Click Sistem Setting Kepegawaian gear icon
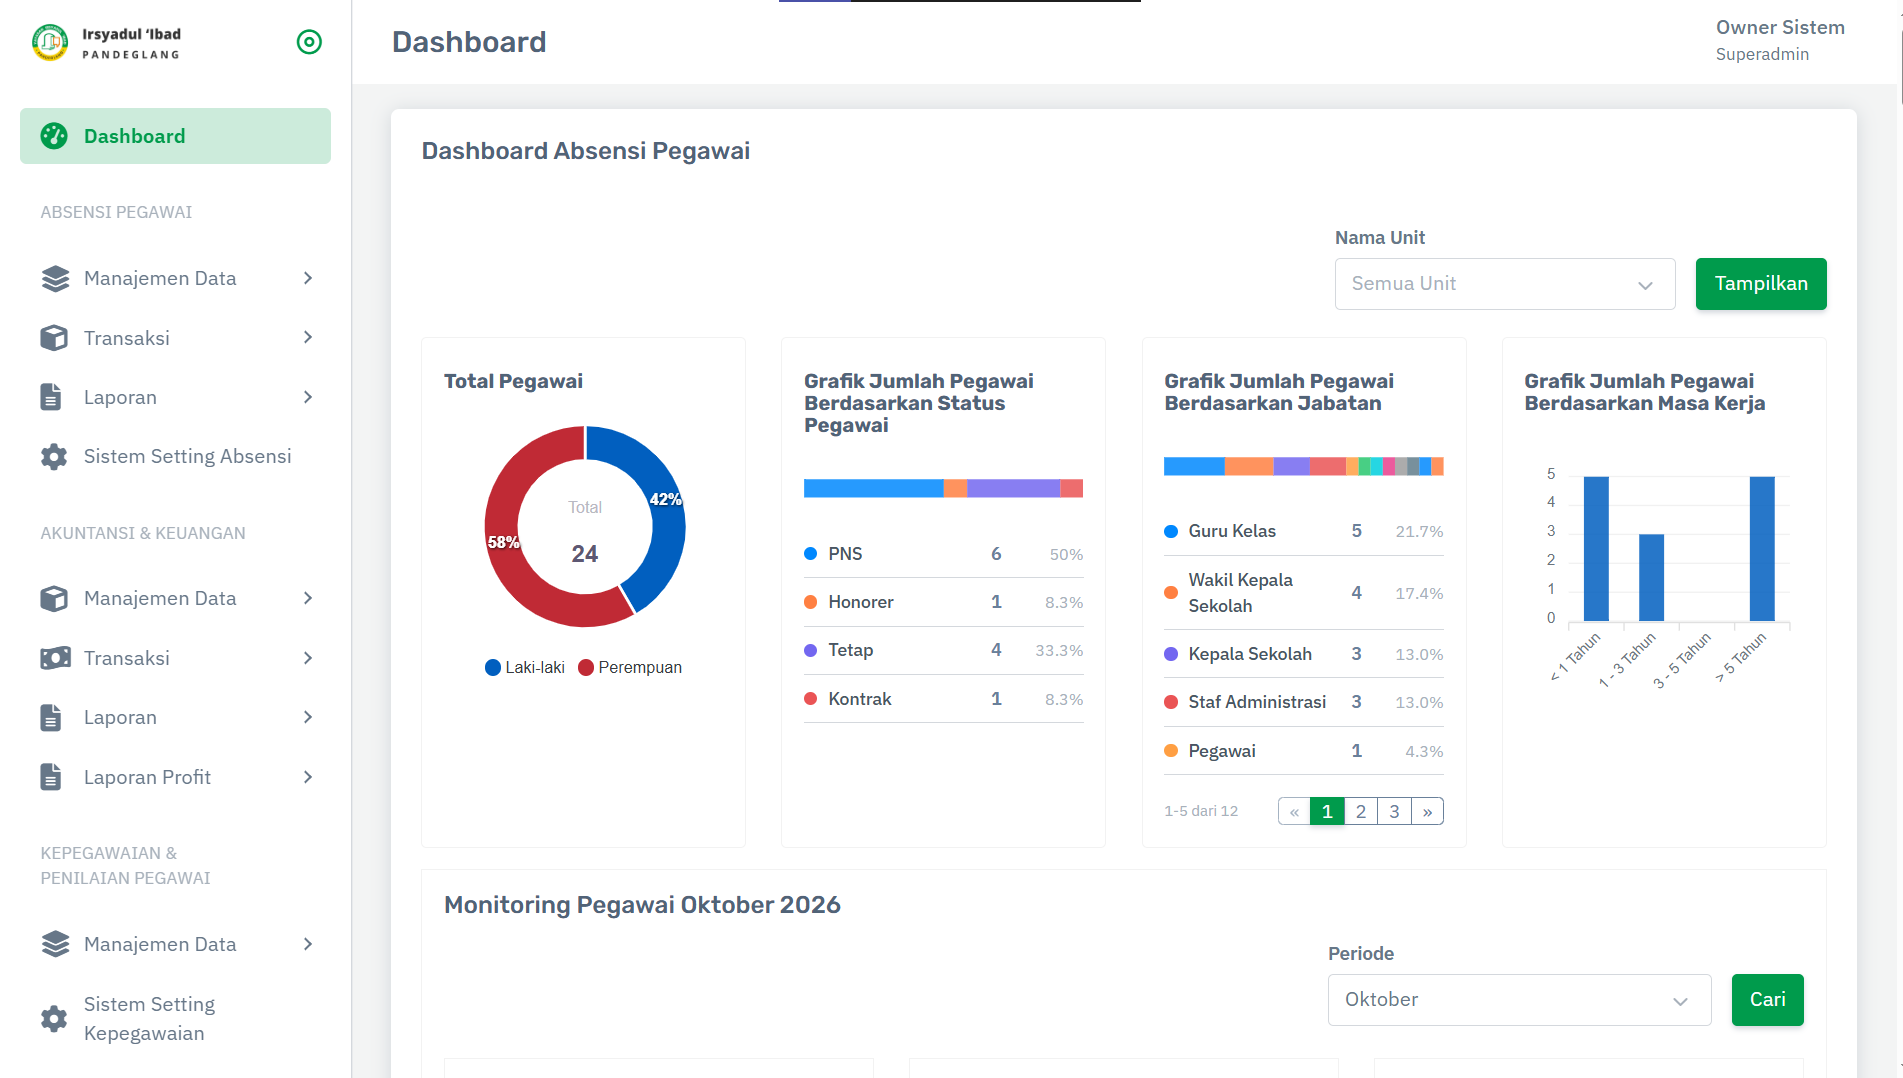This screenshot has height=1078, width=1903. (x=54, y=1019)
